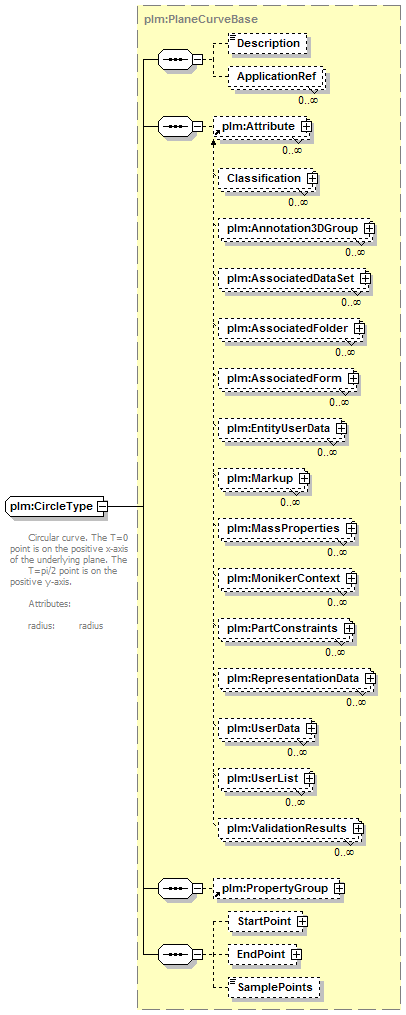
Task: Click the sequence compositor icon beside plm:PropertyGroup
Action: [175, 889]
